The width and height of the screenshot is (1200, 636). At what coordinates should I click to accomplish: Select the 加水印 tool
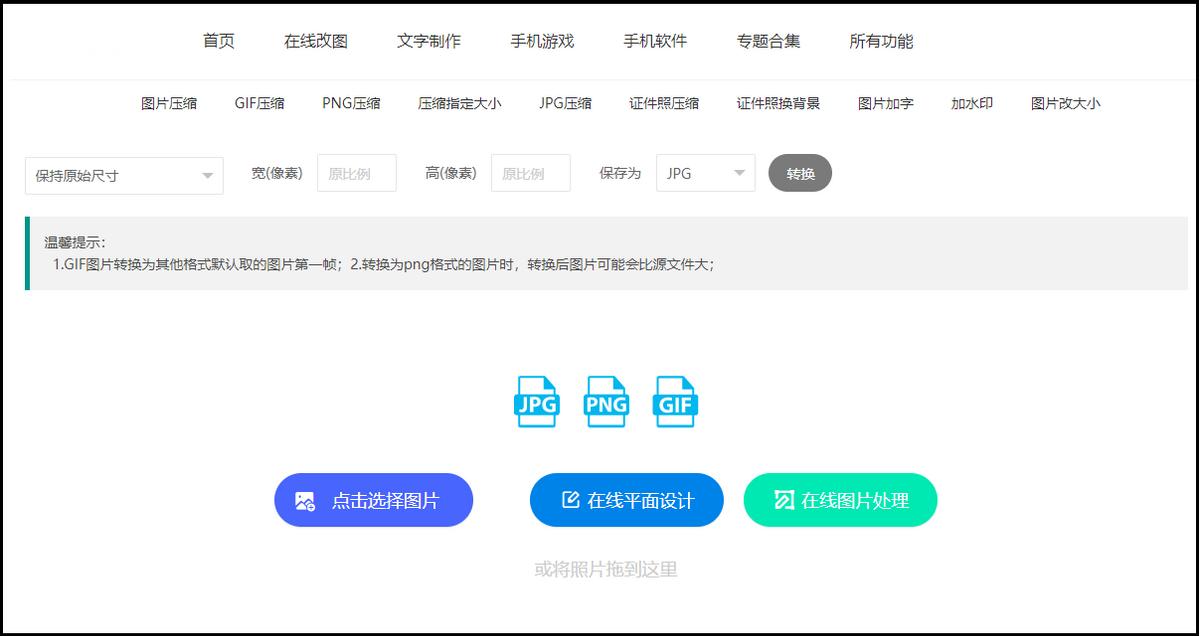[969, 103]
